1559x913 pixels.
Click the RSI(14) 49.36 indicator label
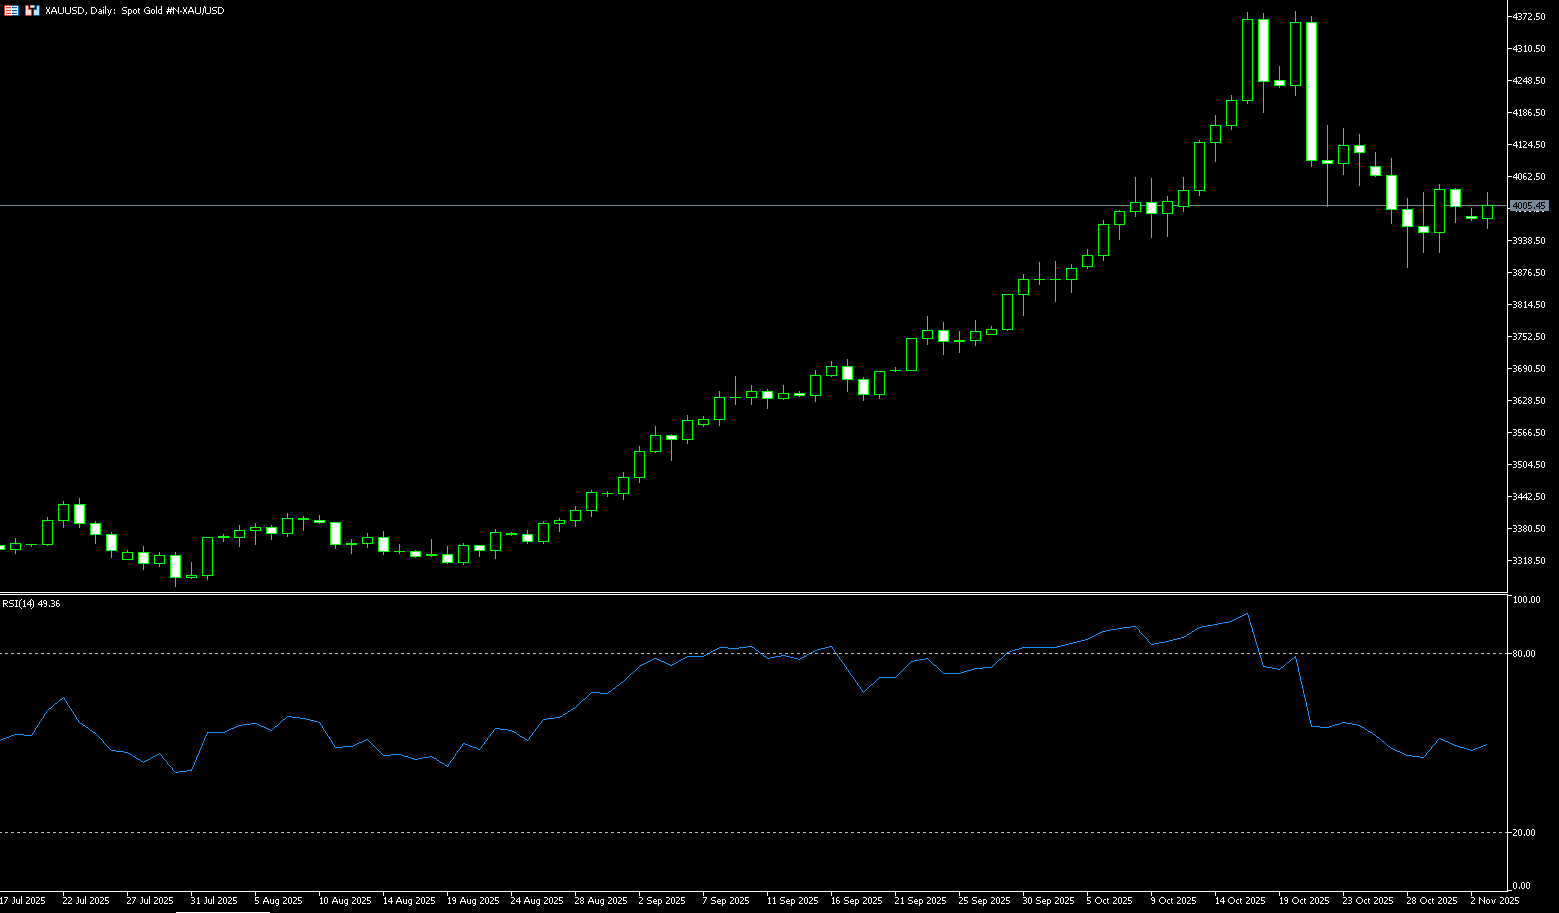tap(31, 604)
